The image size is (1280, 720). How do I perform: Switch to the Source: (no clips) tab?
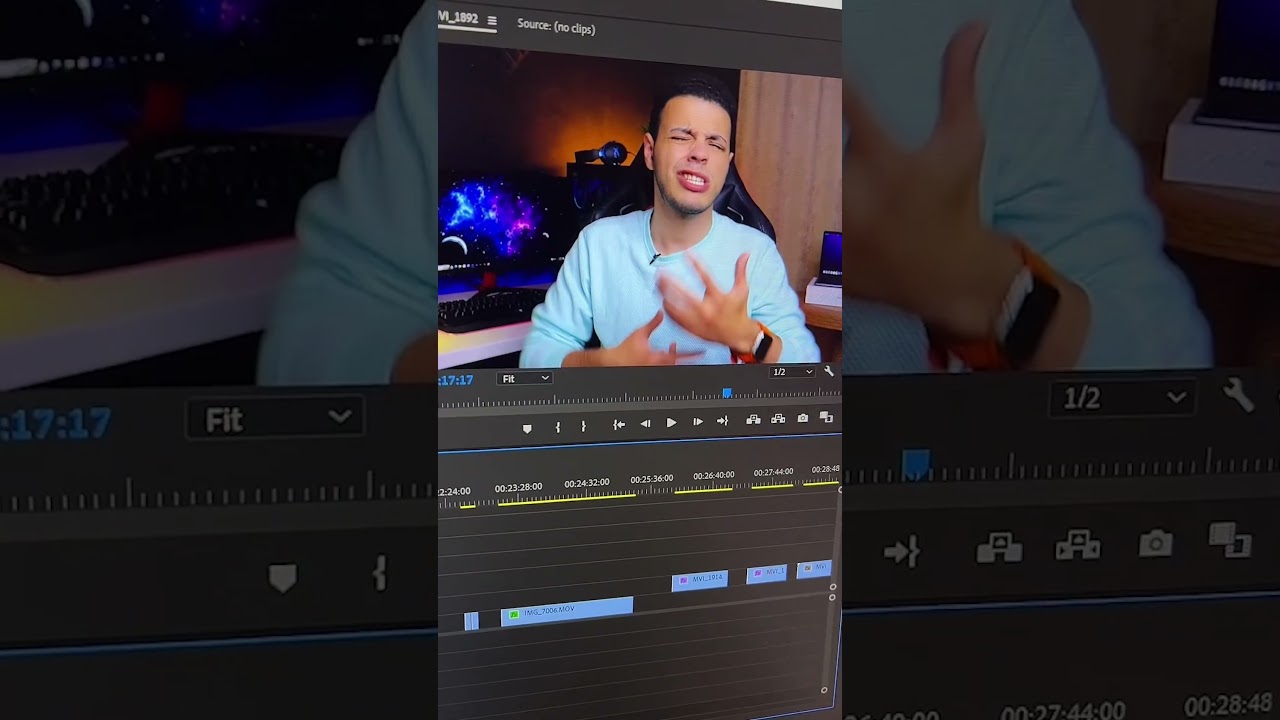[556, 26]
